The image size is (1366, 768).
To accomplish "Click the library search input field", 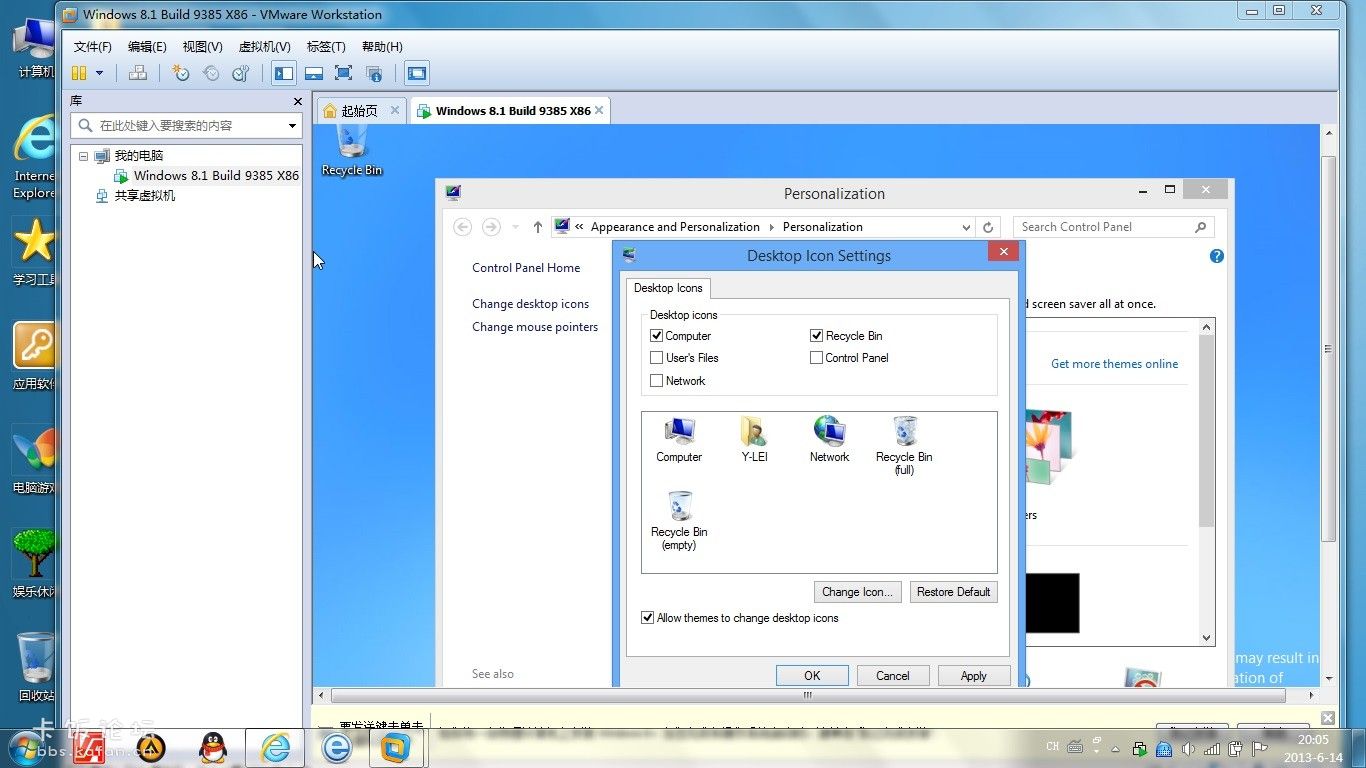I will (179, 126).
